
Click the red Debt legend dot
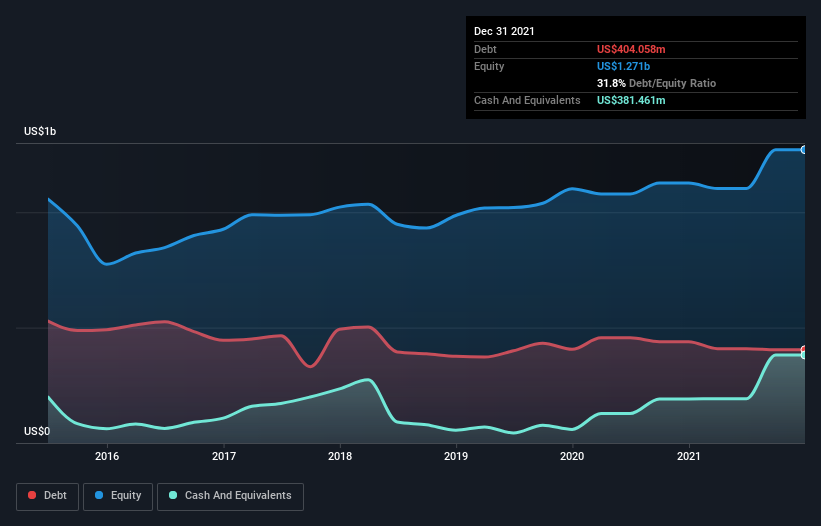pos(32,495)
